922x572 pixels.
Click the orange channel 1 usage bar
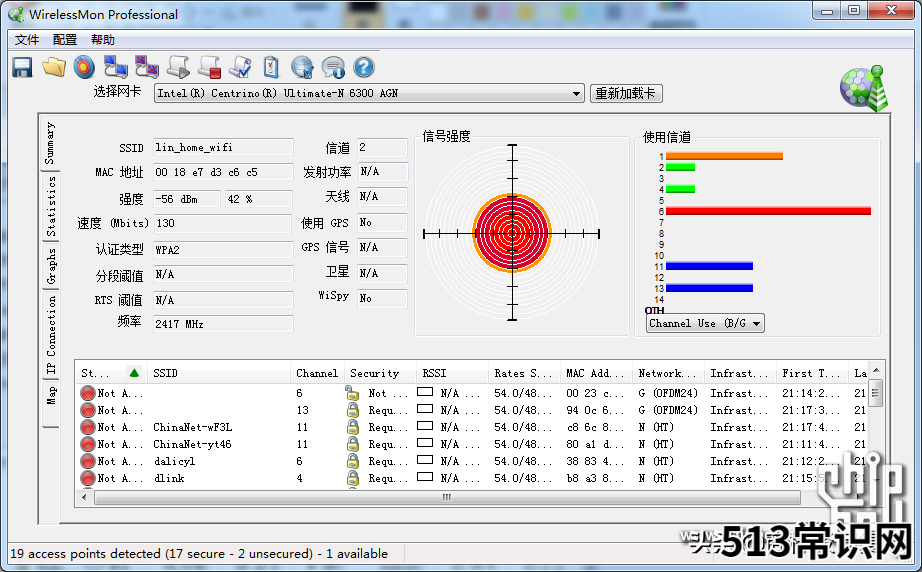[x=724, y=156]
